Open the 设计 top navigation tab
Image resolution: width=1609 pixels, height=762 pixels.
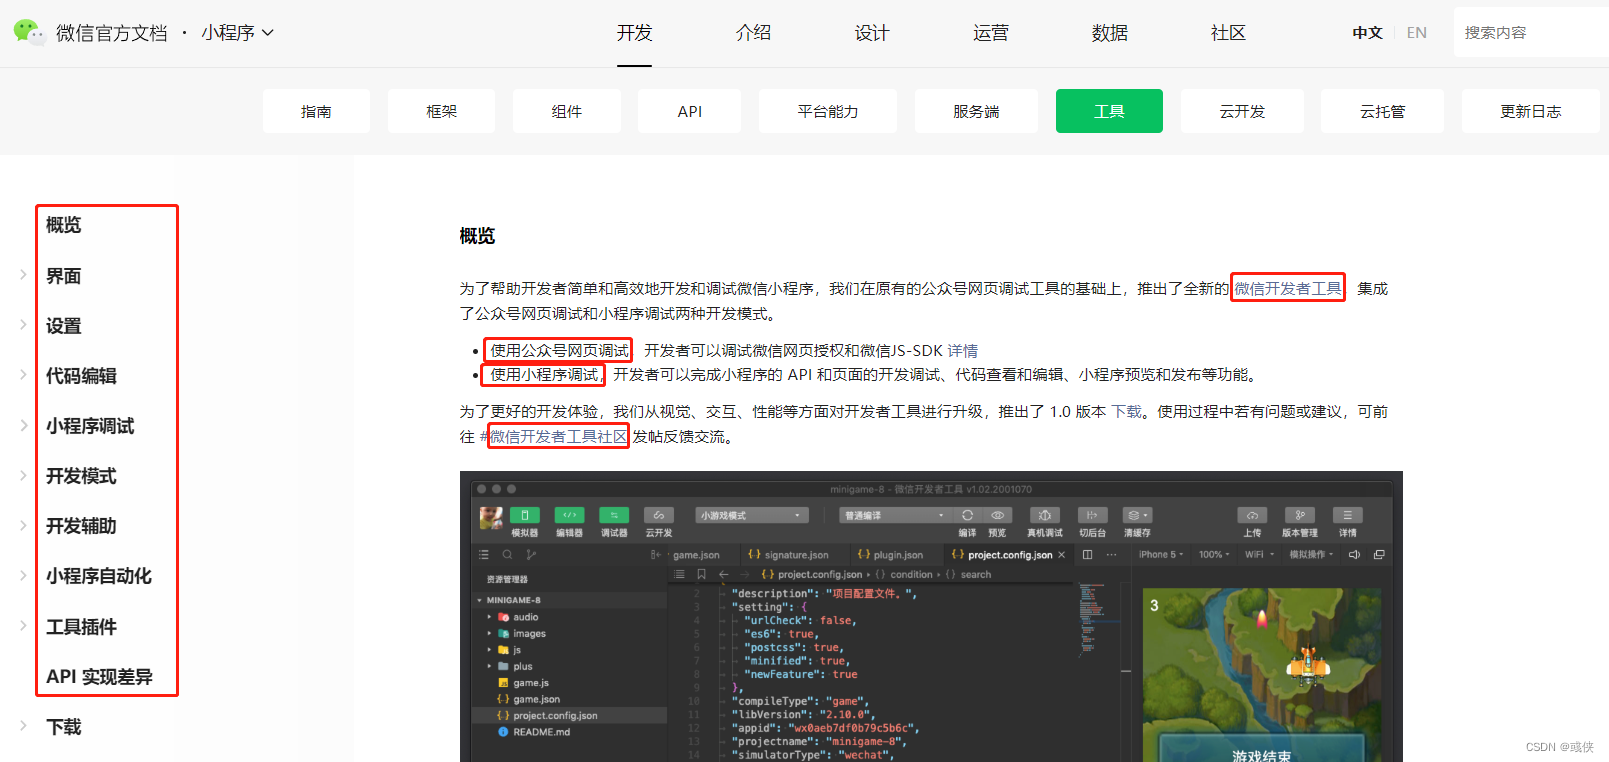(872, 33)
